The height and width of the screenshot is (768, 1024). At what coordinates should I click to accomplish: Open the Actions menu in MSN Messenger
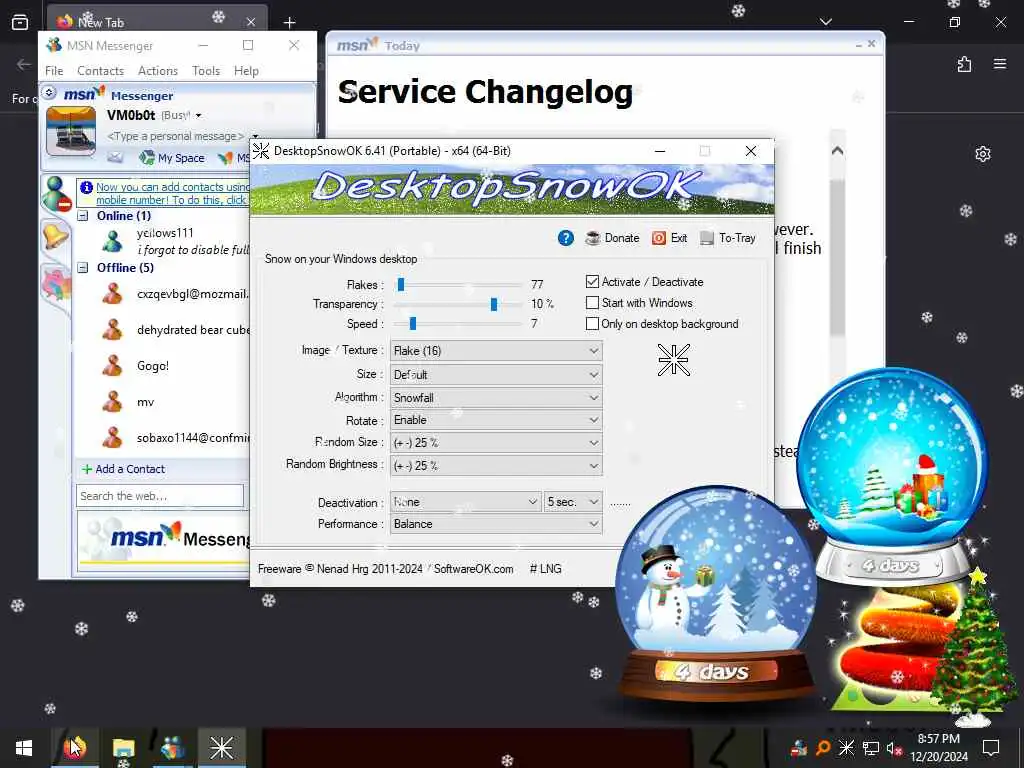[x=158, y=71]
